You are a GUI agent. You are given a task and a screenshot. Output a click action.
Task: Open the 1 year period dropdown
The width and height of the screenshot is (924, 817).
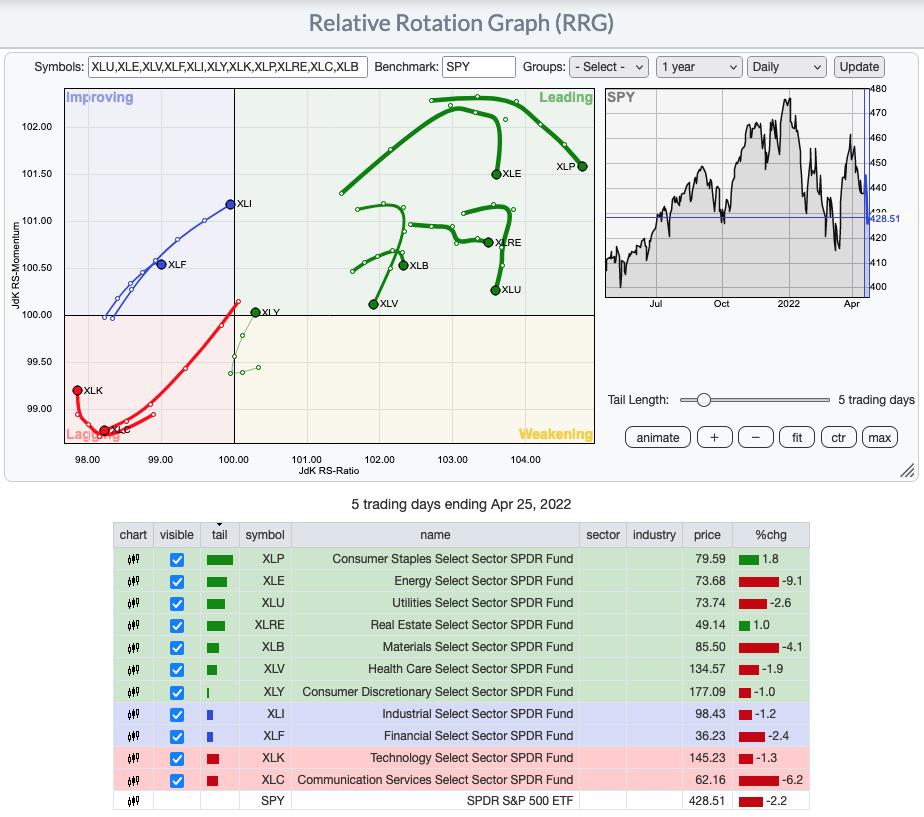pyautogui.click(x=698, y=67)
